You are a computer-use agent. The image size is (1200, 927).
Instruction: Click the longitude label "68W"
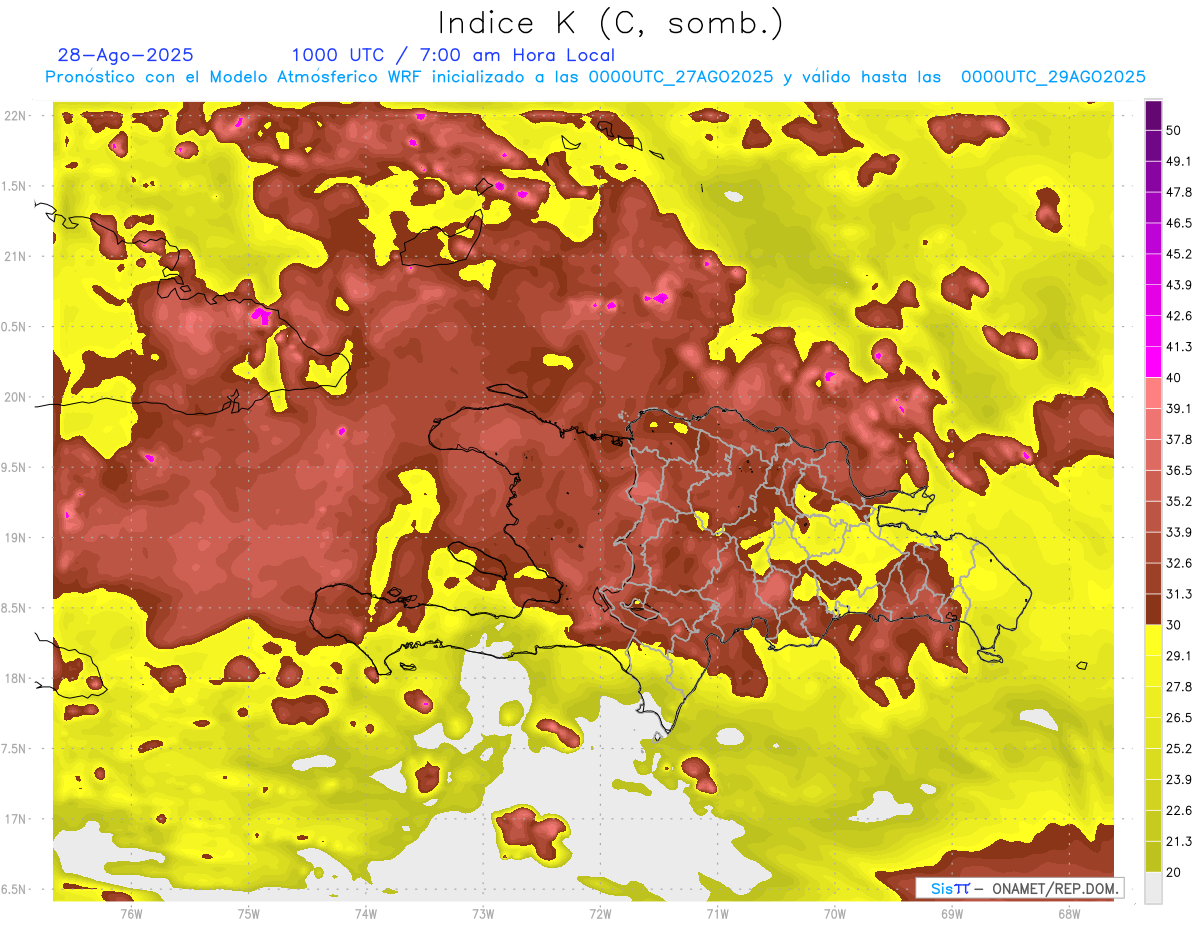point(1069,913)
